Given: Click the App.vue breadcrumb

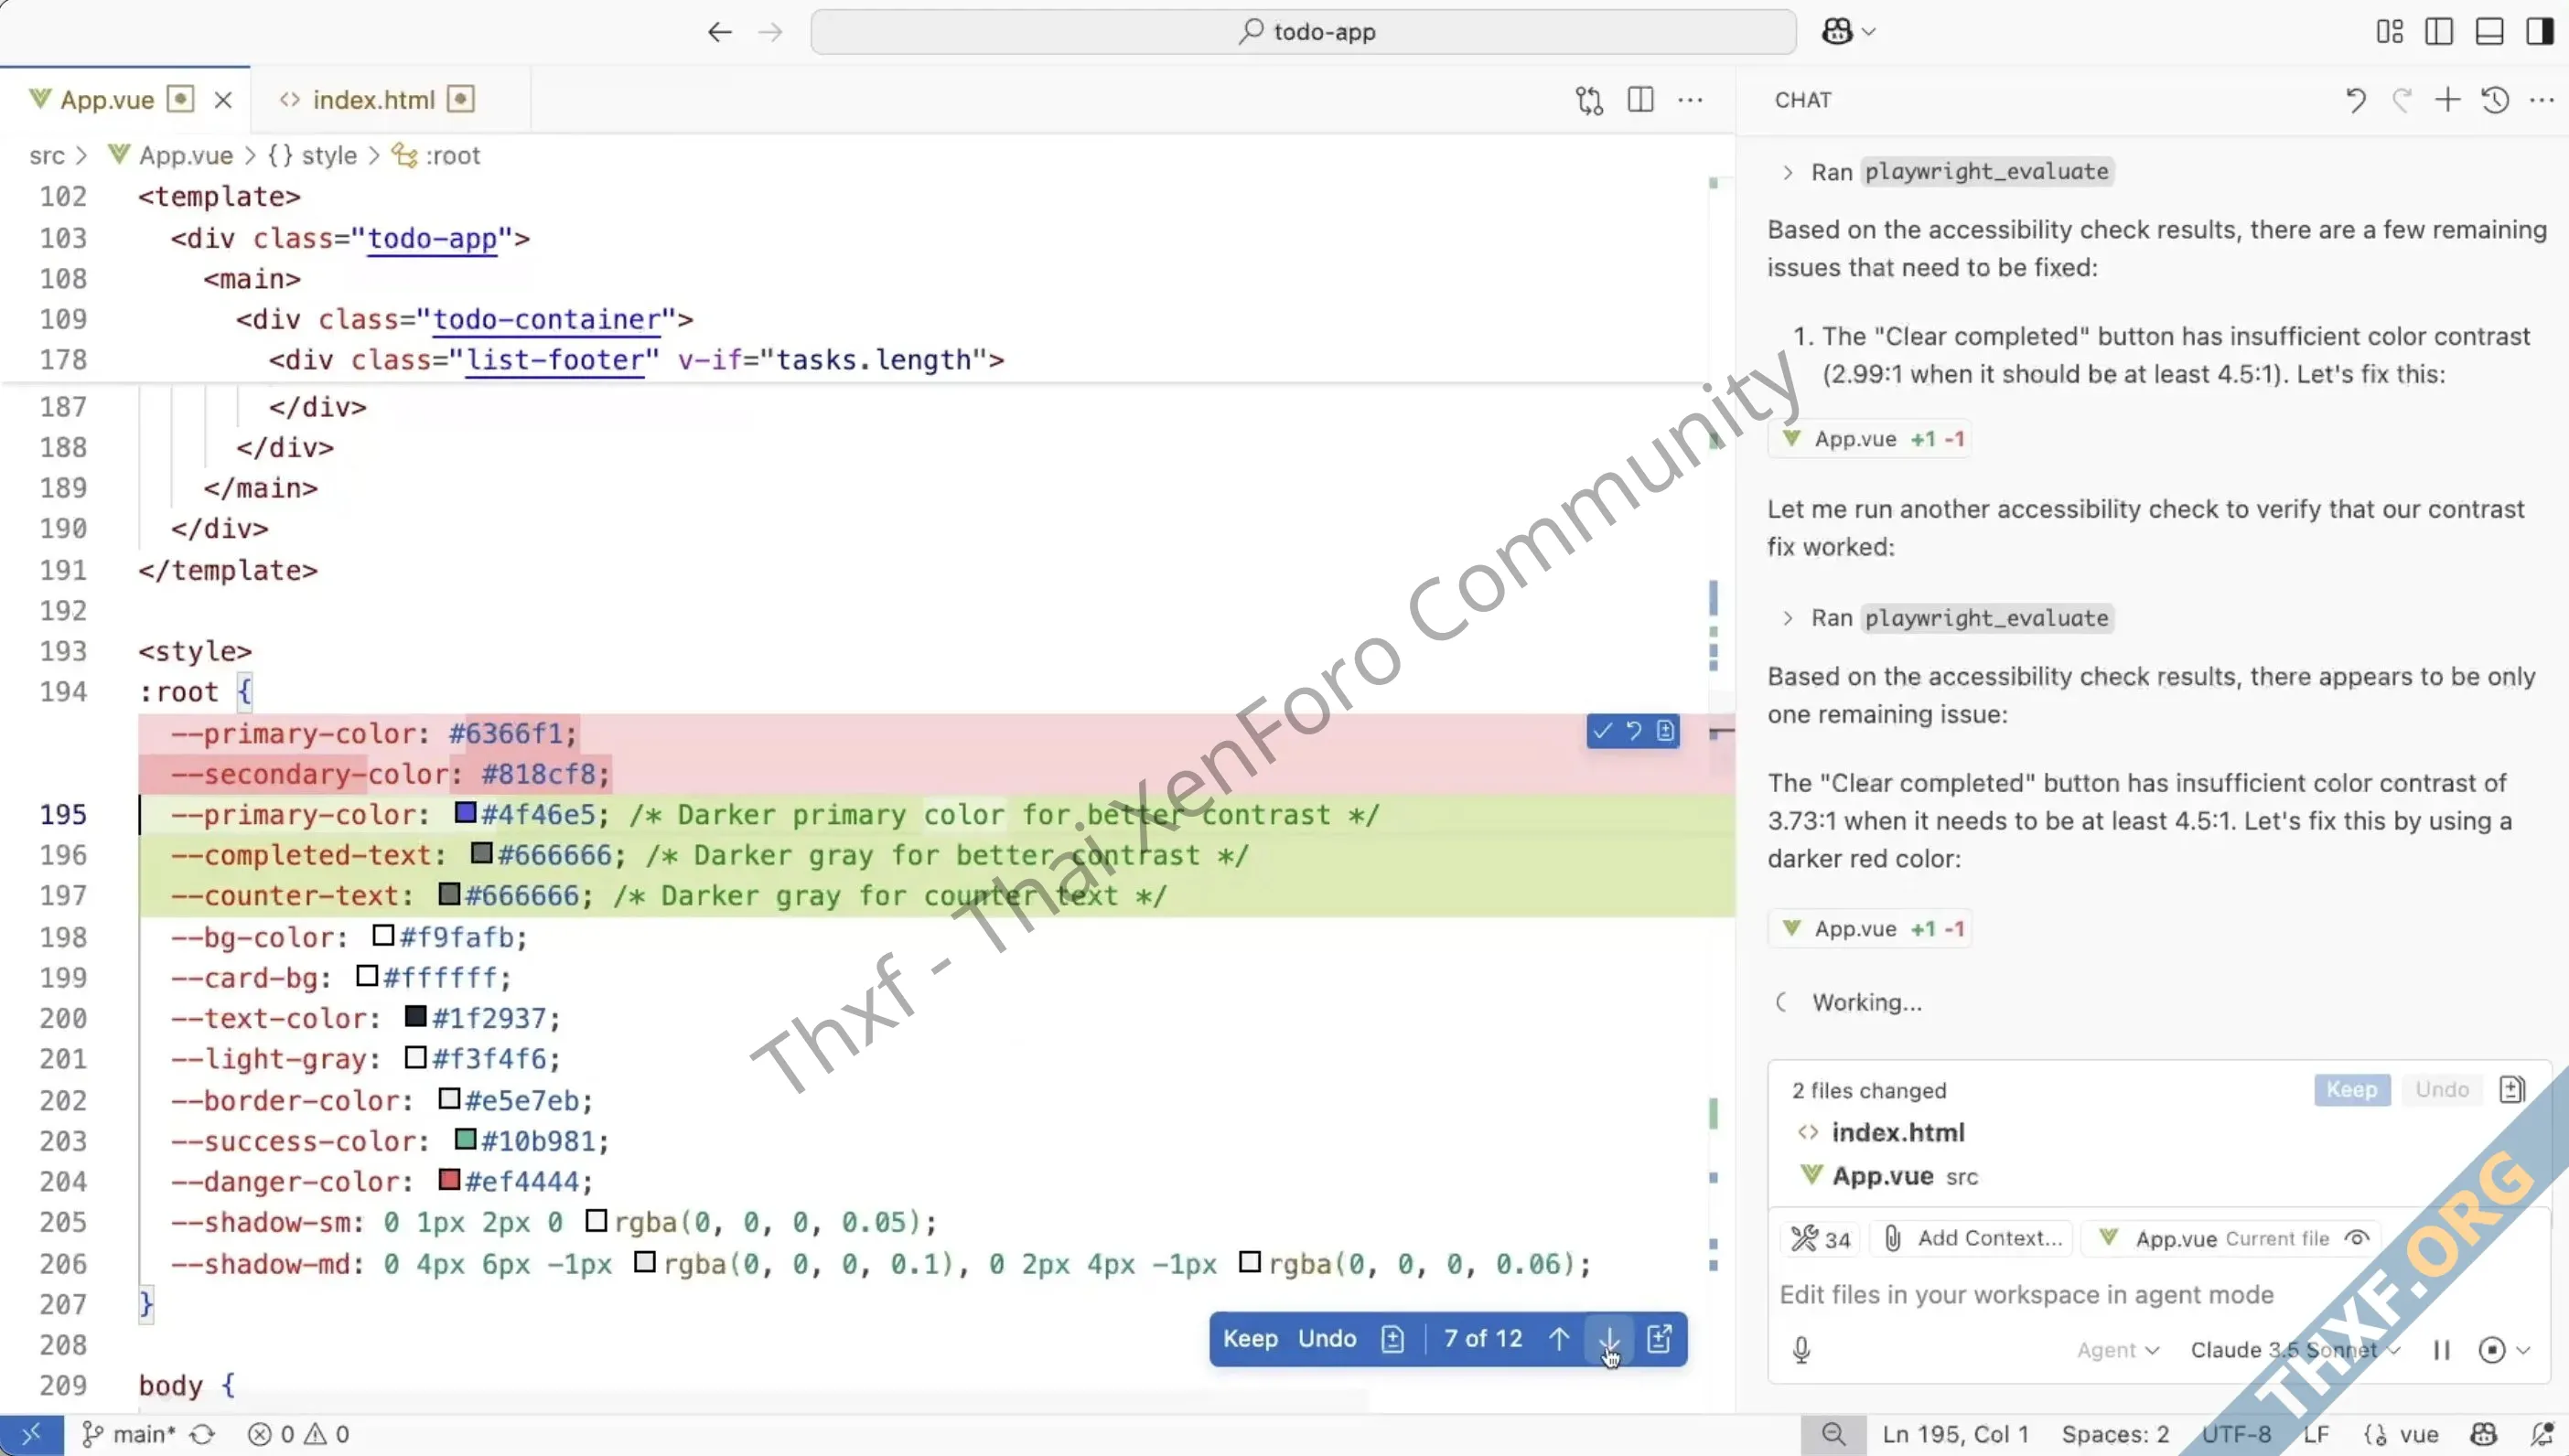Looking at the screenshot, I should pos(185,156).
